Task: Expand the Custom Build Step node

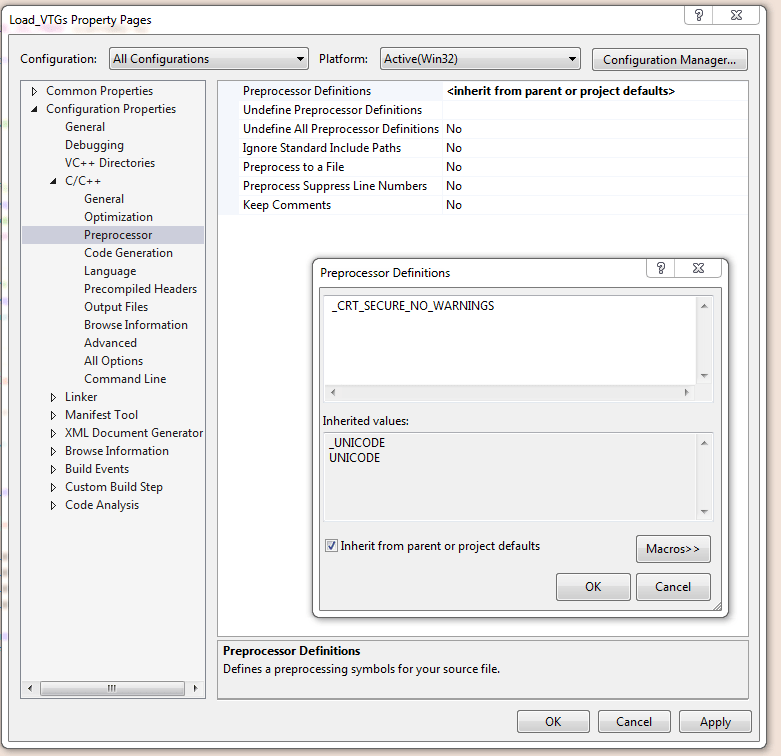Action: coord(53,487)
